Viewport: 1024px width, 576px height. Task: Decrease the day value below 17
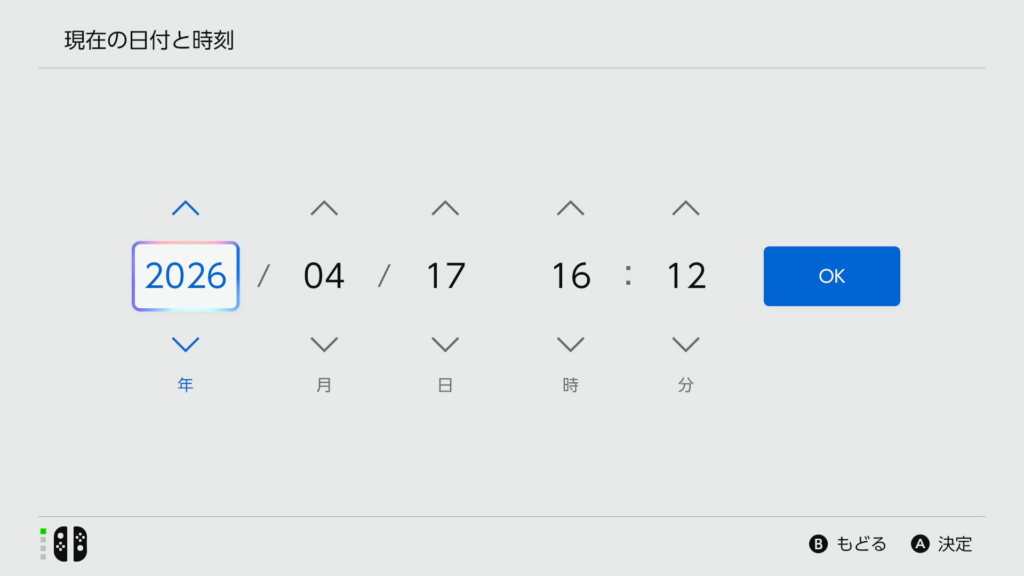[x=445, y=344]
